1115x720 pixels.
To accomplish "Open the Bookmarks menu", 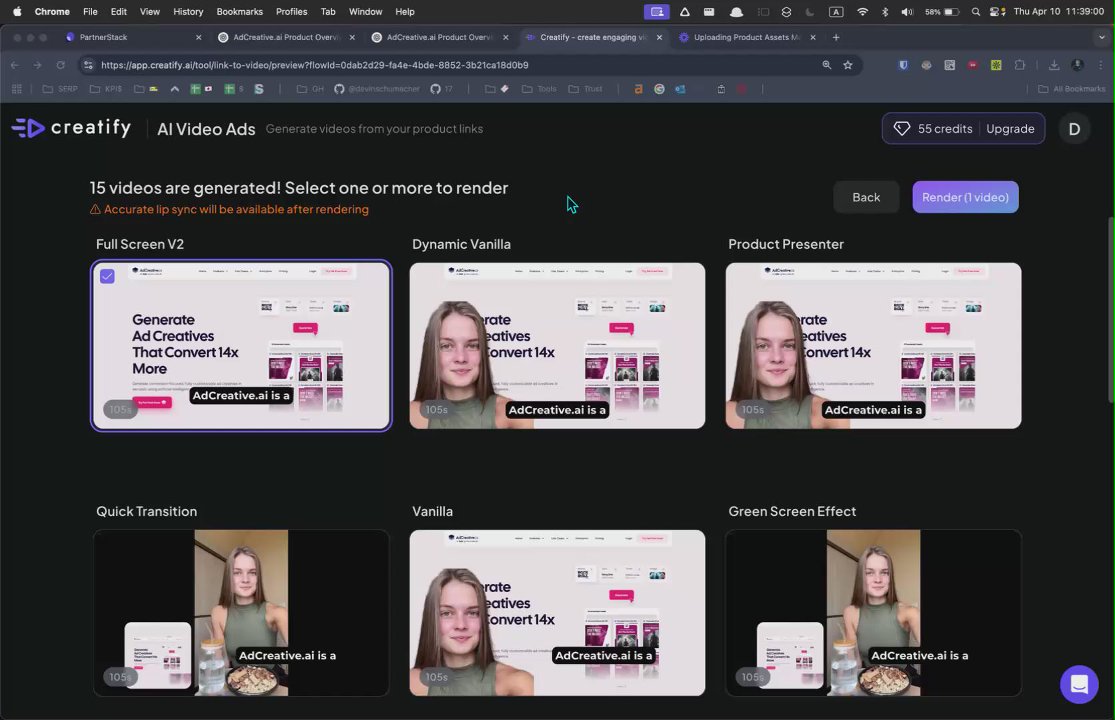I will point(240,11).
